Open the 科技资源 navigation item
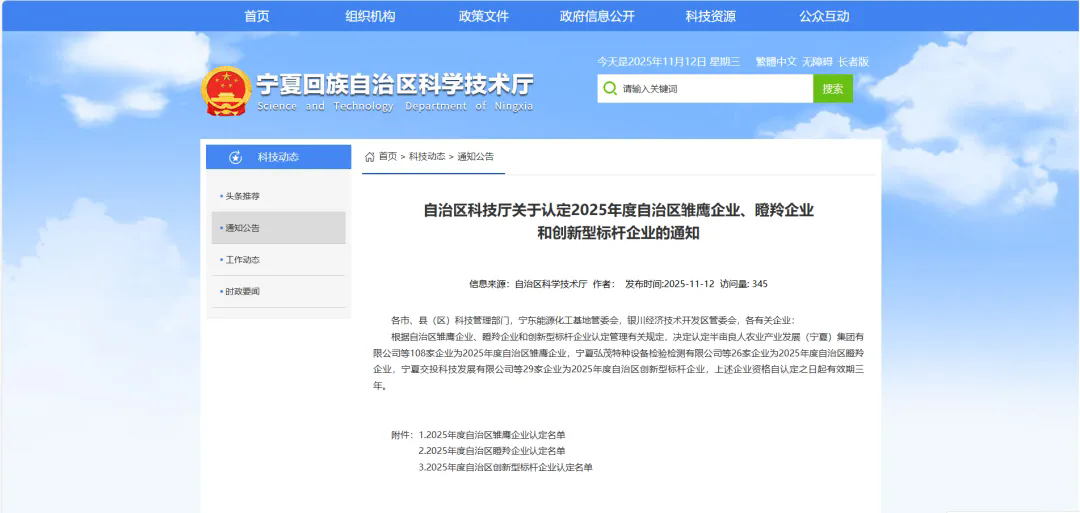 pyautogui.click(x=710, y=16)
